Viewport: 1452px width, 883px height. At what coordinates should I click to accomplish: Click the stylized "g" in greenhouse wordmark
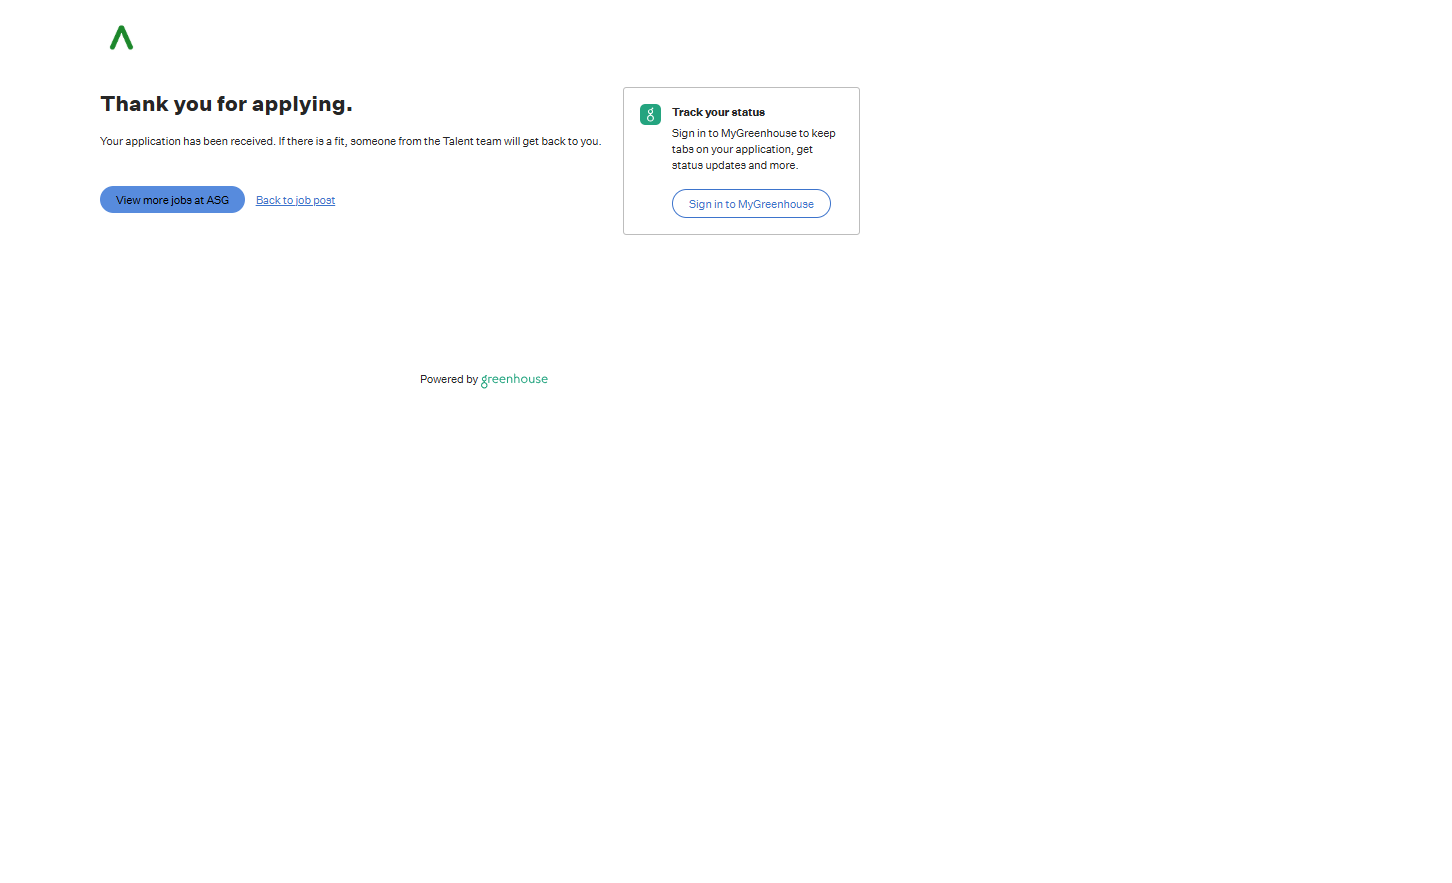click(485, 381)
